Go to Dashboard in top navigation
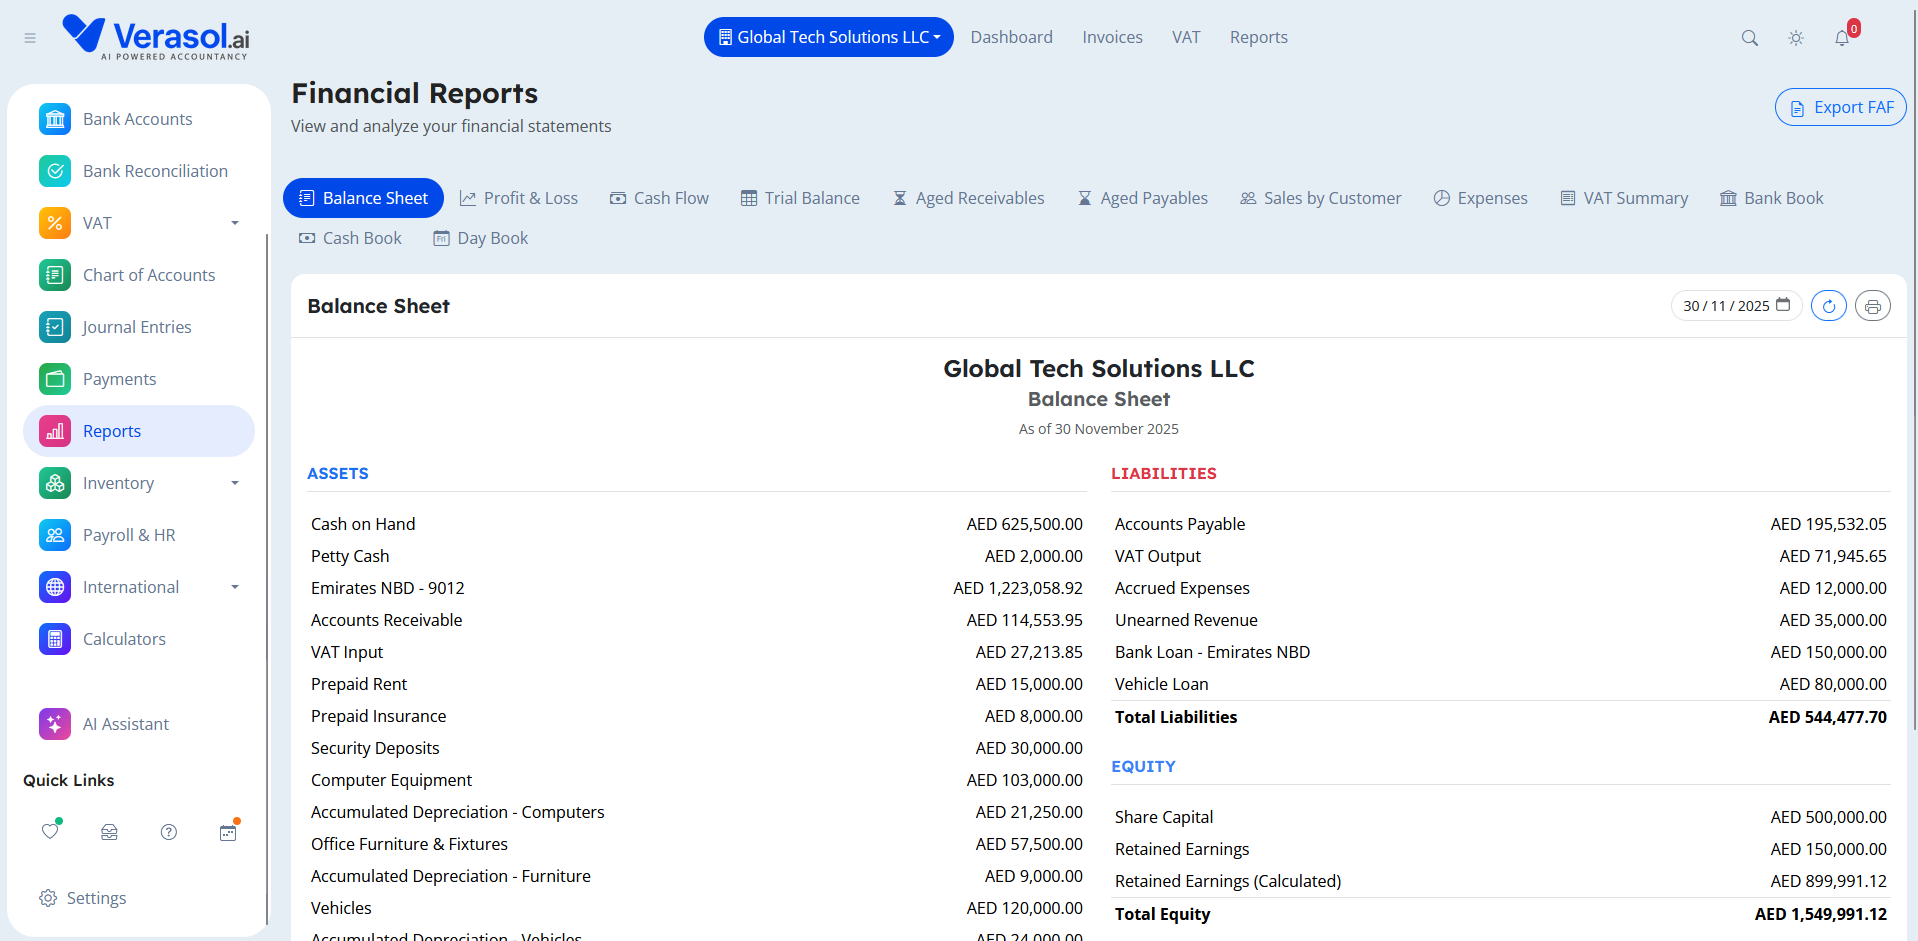1918x941 pixels. pos(1011,37)
